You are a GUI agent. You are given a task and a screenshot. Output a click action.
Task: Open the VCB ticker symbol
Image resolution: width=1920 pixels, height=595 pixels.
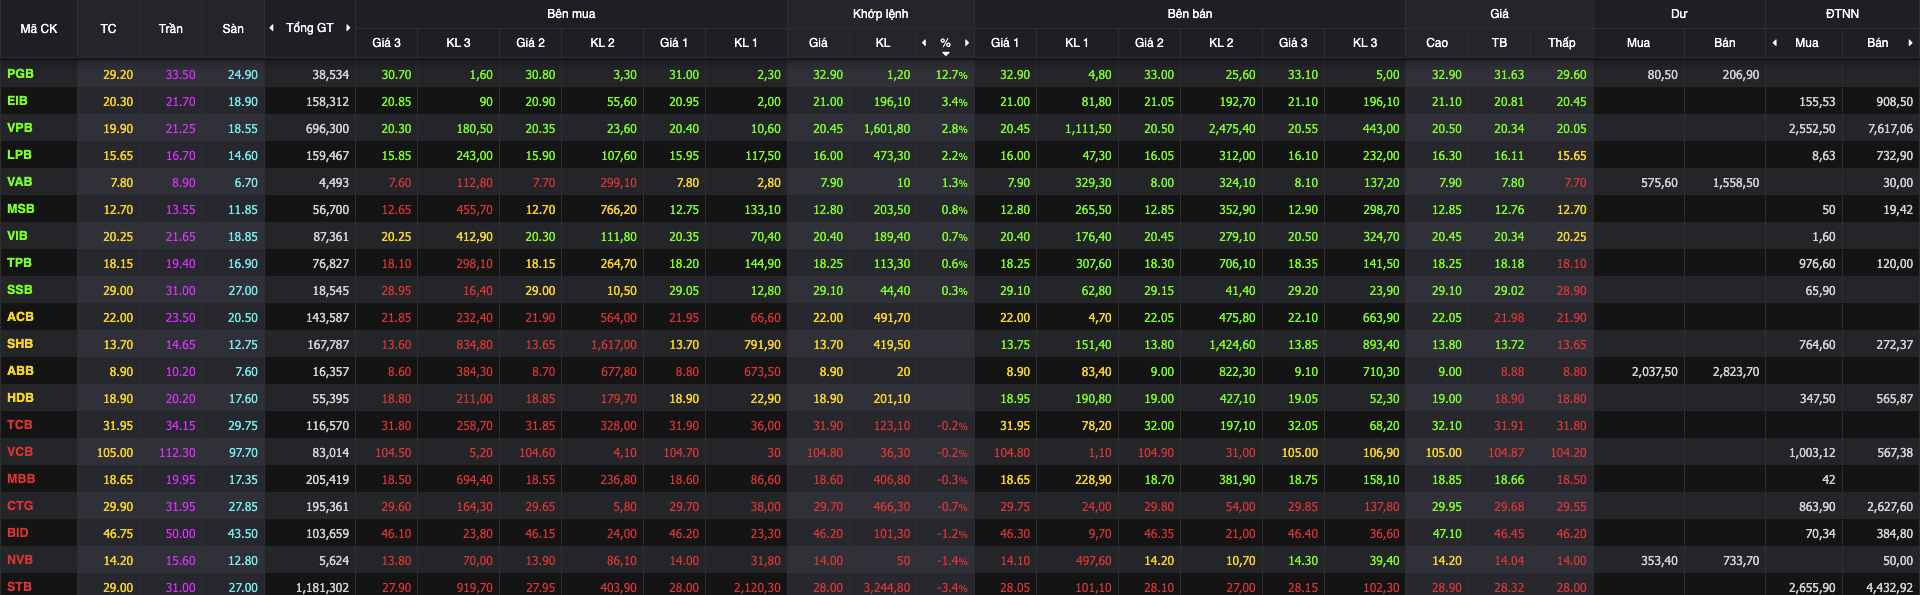click(x=20, y=452)
